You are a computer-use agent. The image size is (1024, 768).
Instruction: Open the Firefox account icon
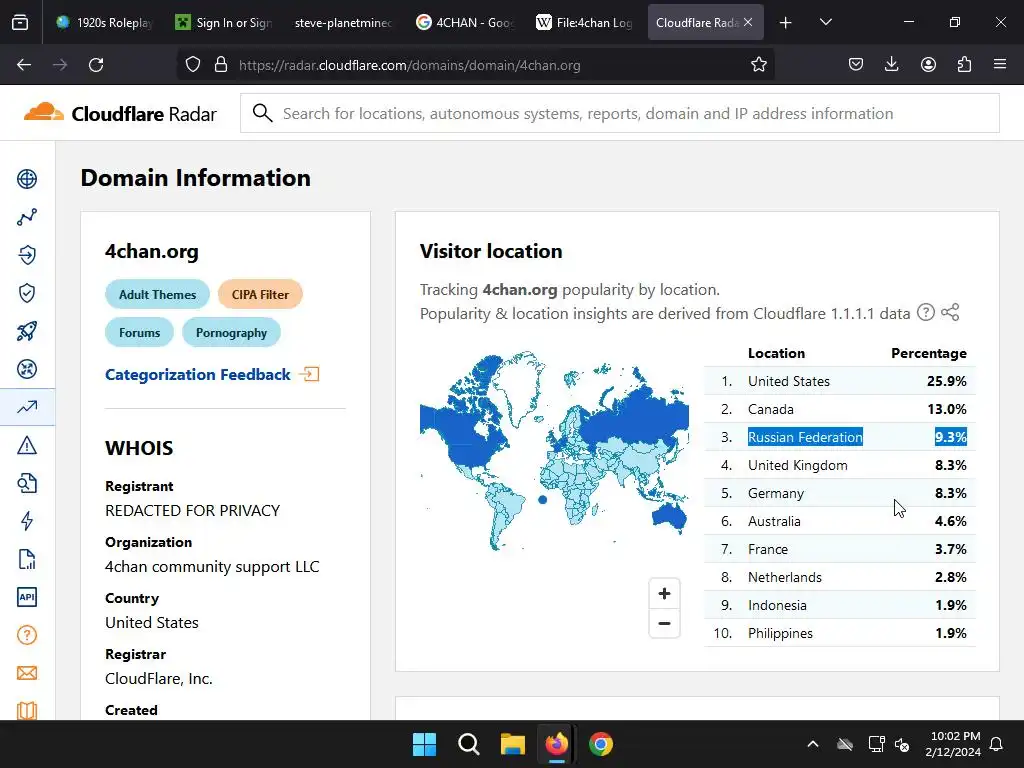click(x=928, y=65)
